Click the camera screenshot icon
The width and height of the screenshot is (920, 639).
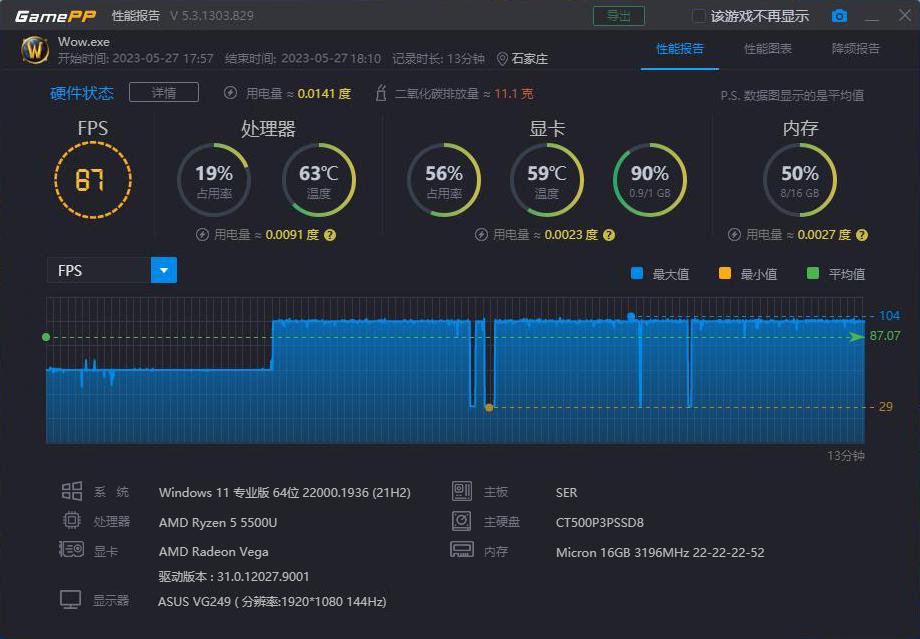[840, 16]
